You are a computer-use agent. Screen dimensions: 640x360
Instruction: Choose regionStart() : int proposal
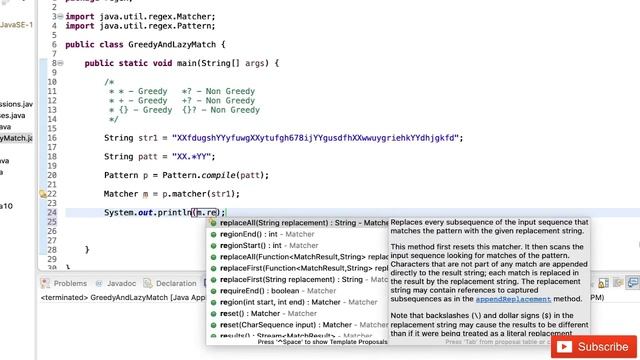(x=298, y=245)
